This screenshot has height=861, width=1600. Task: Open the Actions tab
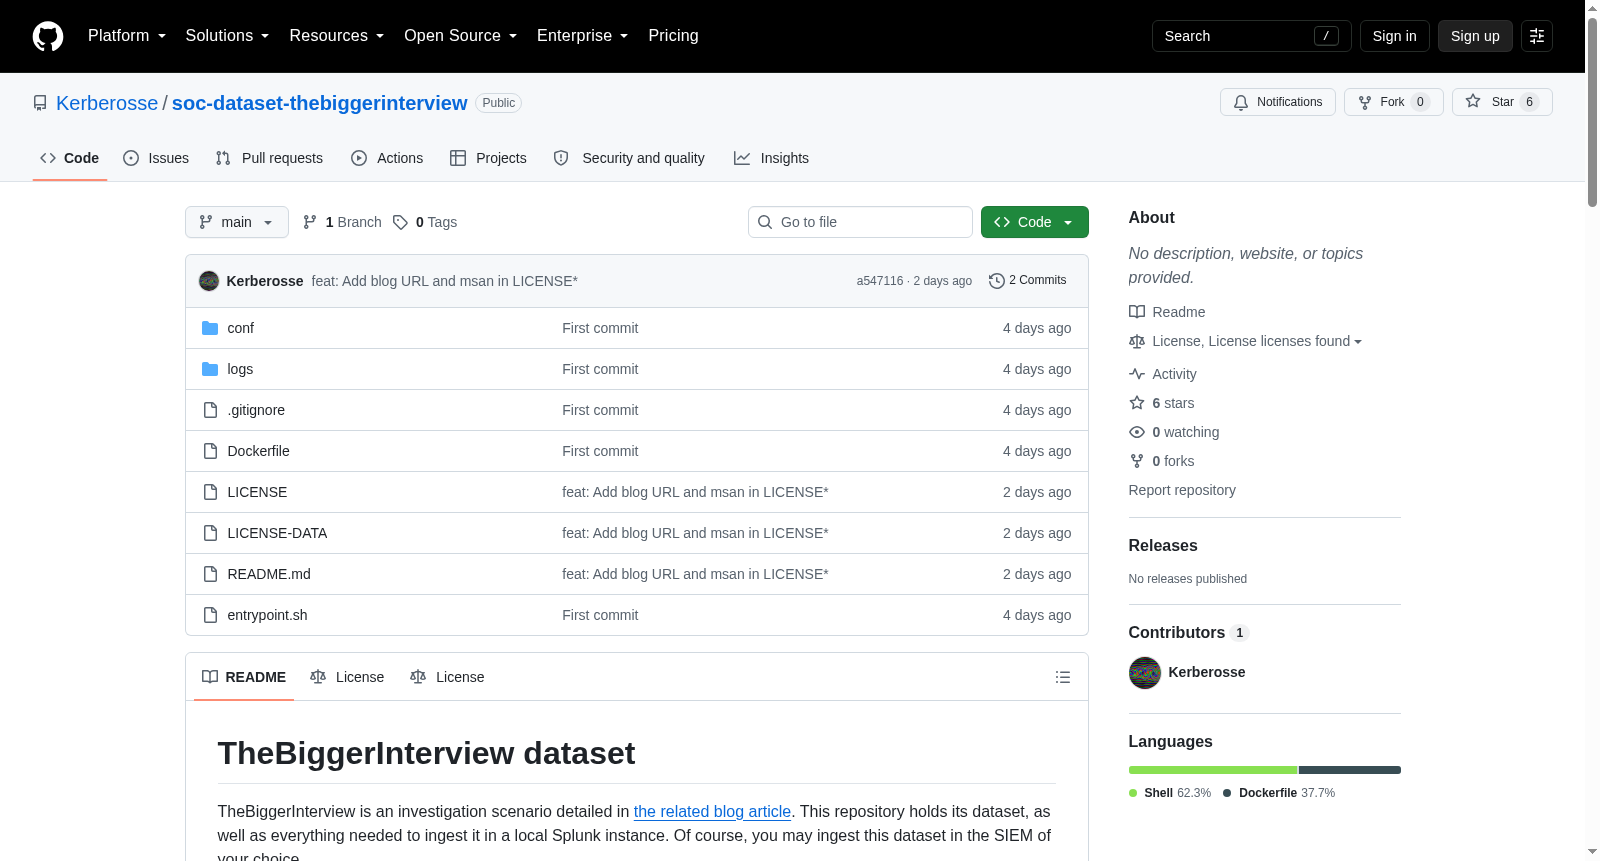pyautogui.click(x=387, y=158)
